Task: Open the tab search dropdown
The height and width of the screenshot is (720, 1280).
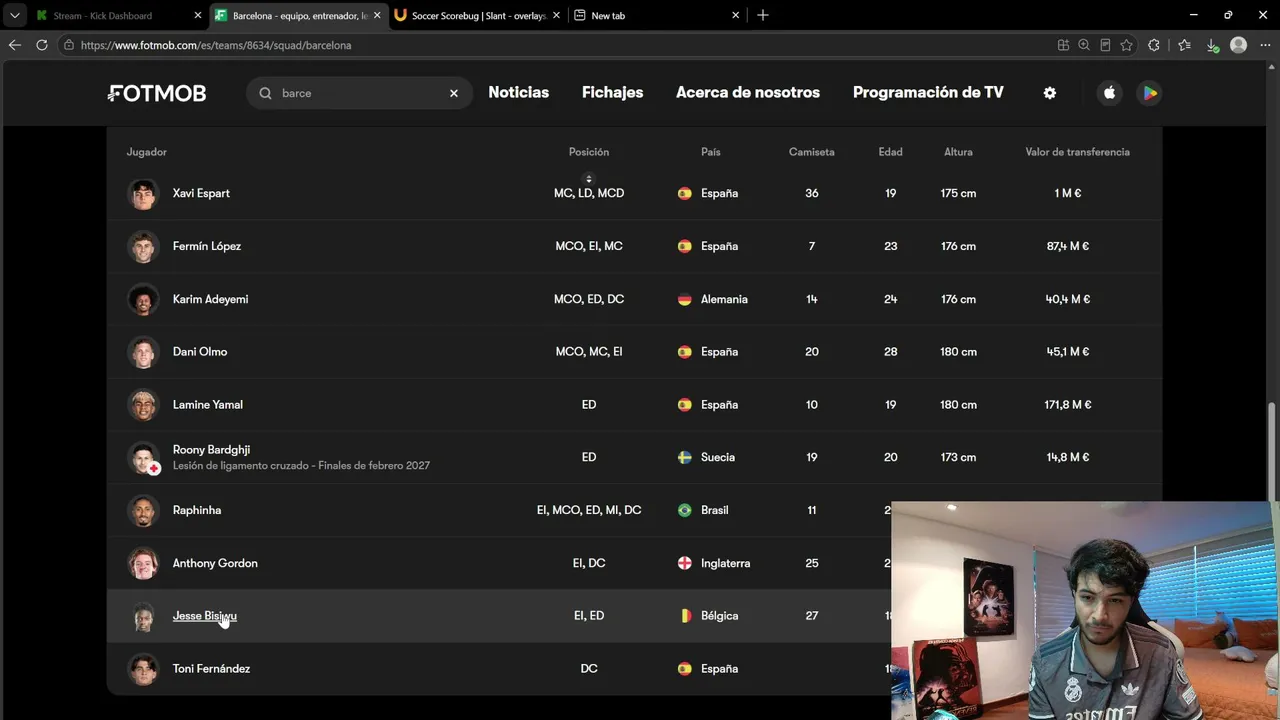Action: pyautogui.click(x=14, y=15)
